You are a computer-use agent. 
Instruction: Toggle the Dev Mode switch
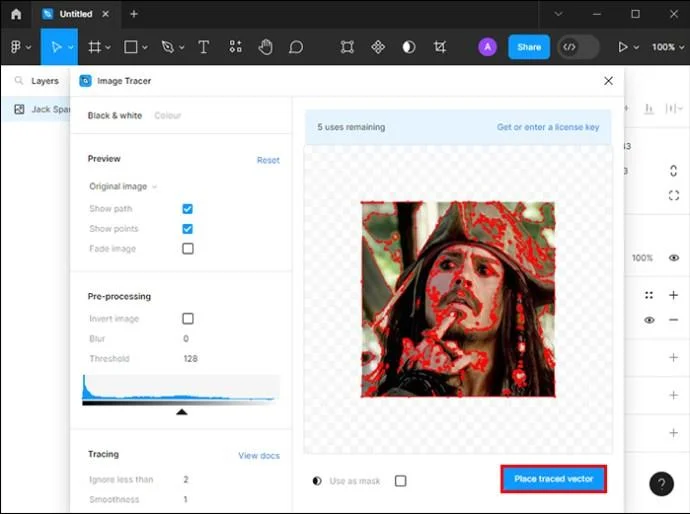pyautogui.click(x=578, y=47)
